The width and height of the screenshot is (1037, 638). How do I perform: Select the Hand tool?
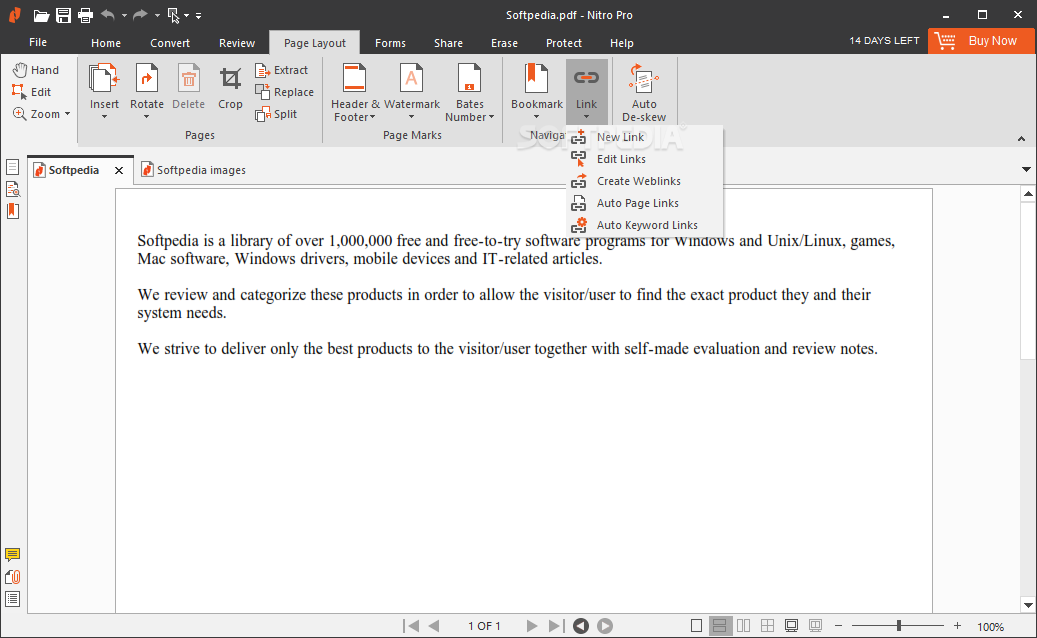click(x=36, y=70)
